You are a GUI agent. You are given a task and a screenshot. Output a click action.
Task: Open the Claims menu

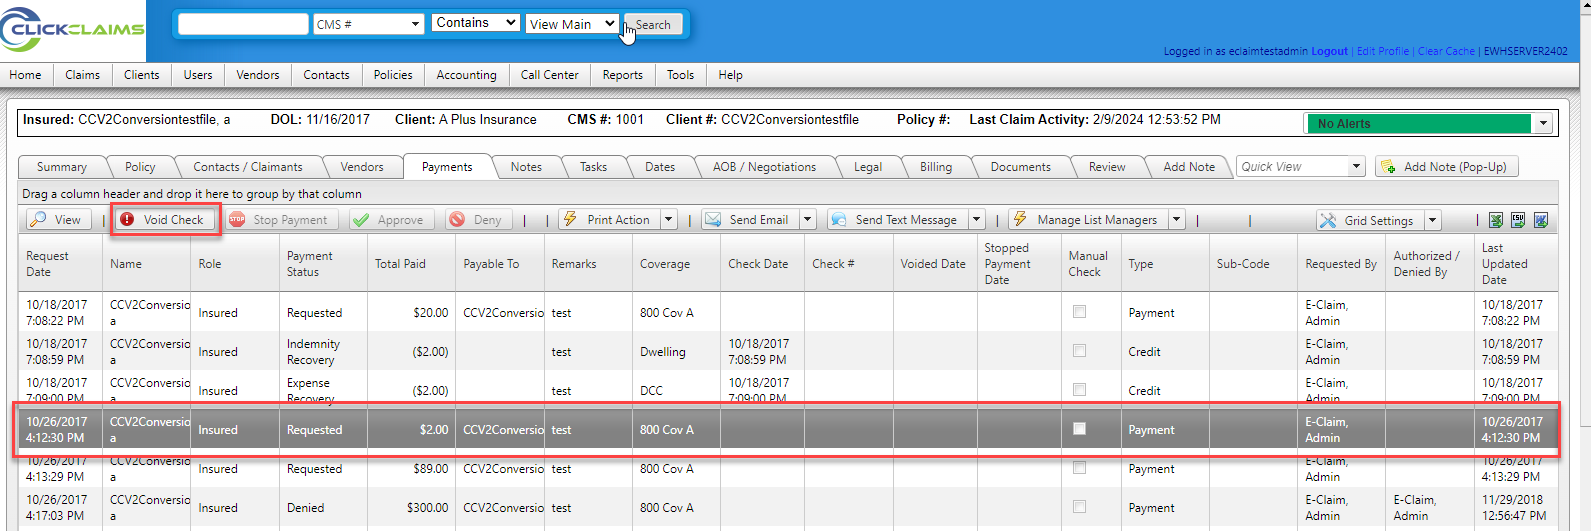pos(82,75)
